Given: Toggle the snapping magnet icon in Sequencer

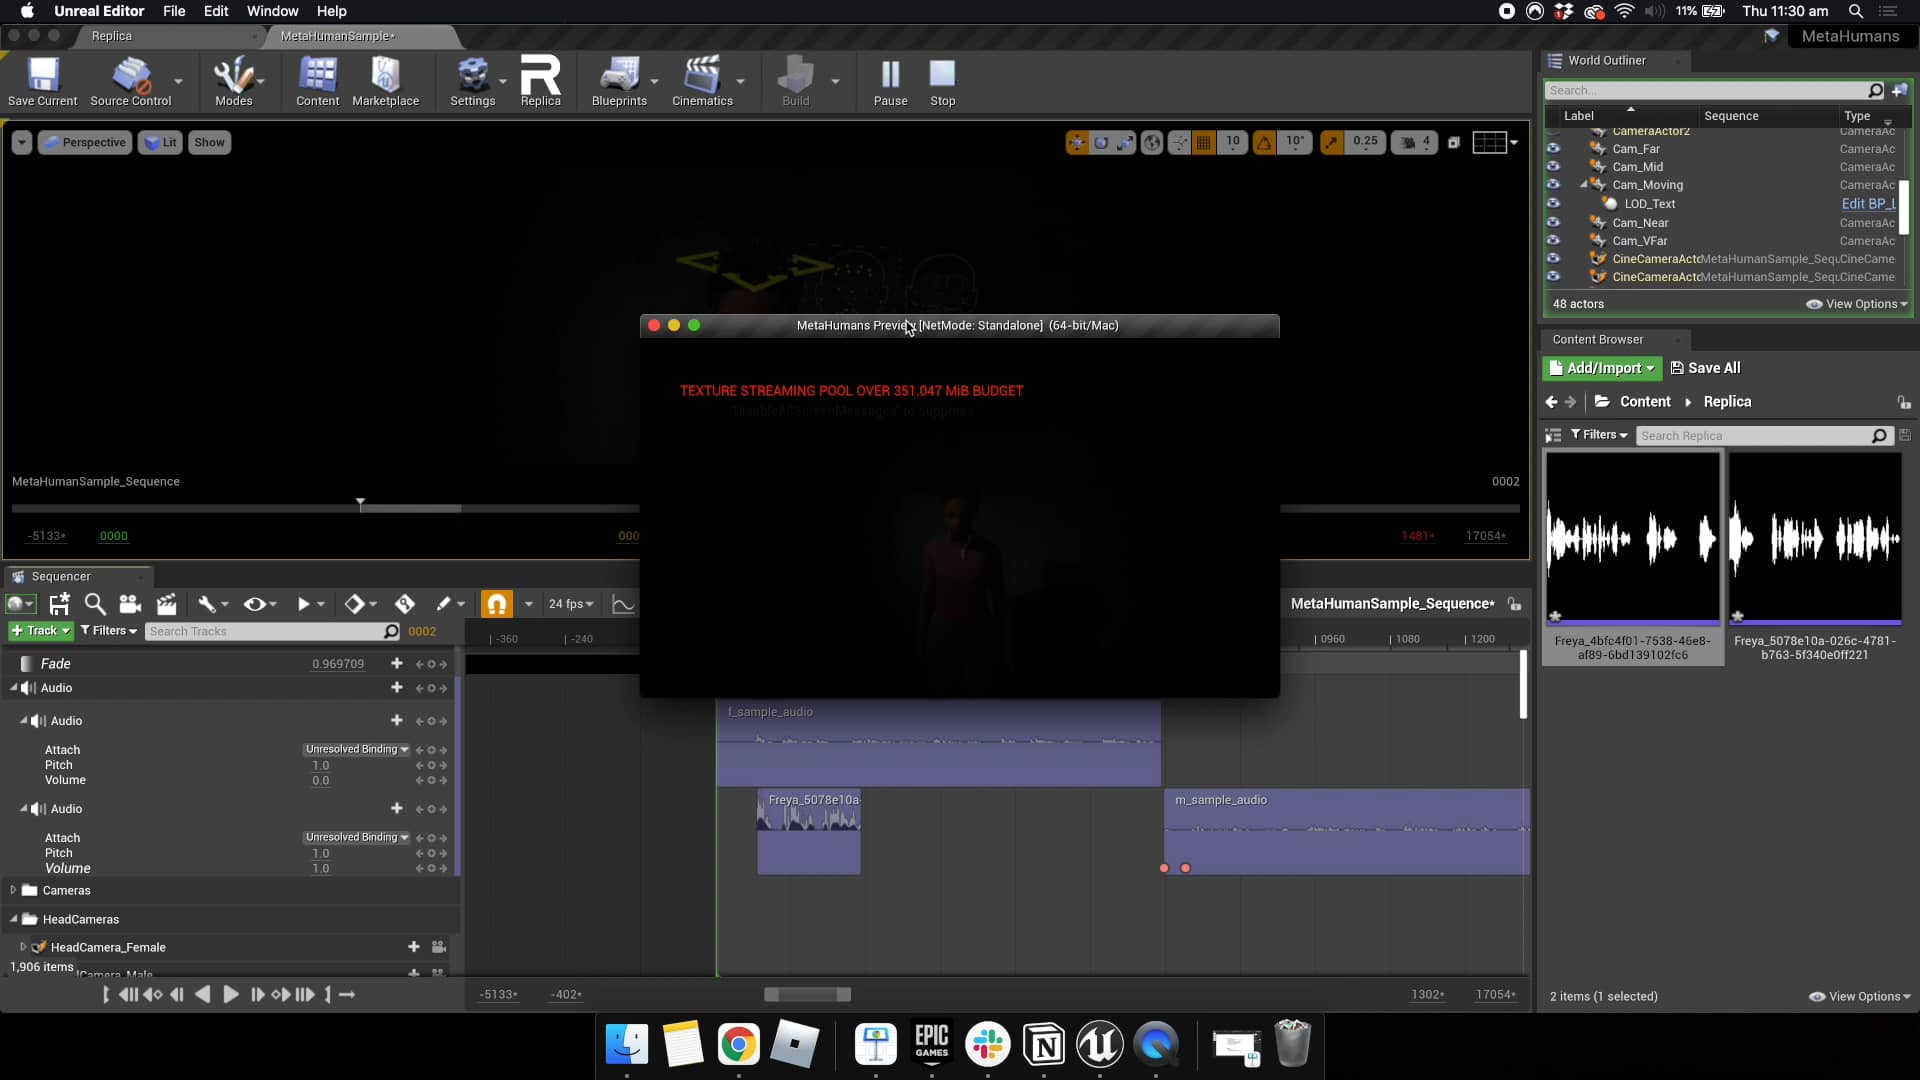Looking at the screenshot, I should (x=497, y=604).
